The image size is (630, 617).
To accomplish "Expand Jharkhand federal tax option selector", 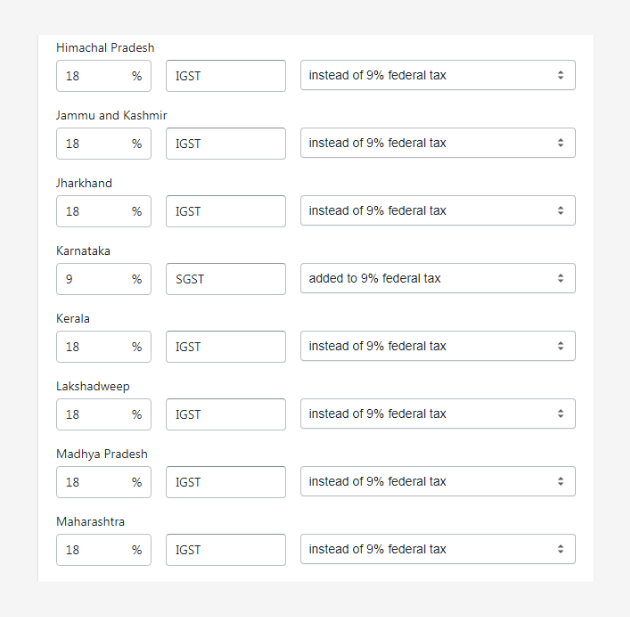I will 438,210.
